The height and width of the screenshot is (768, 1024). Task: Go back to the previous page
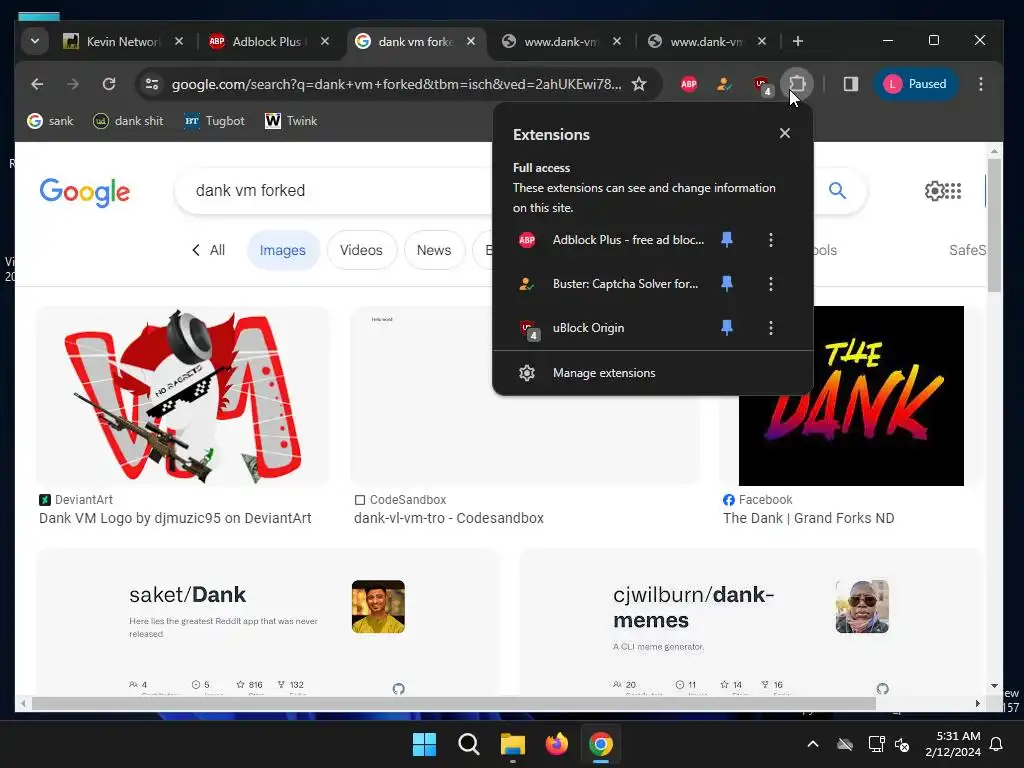click(37, 84)
